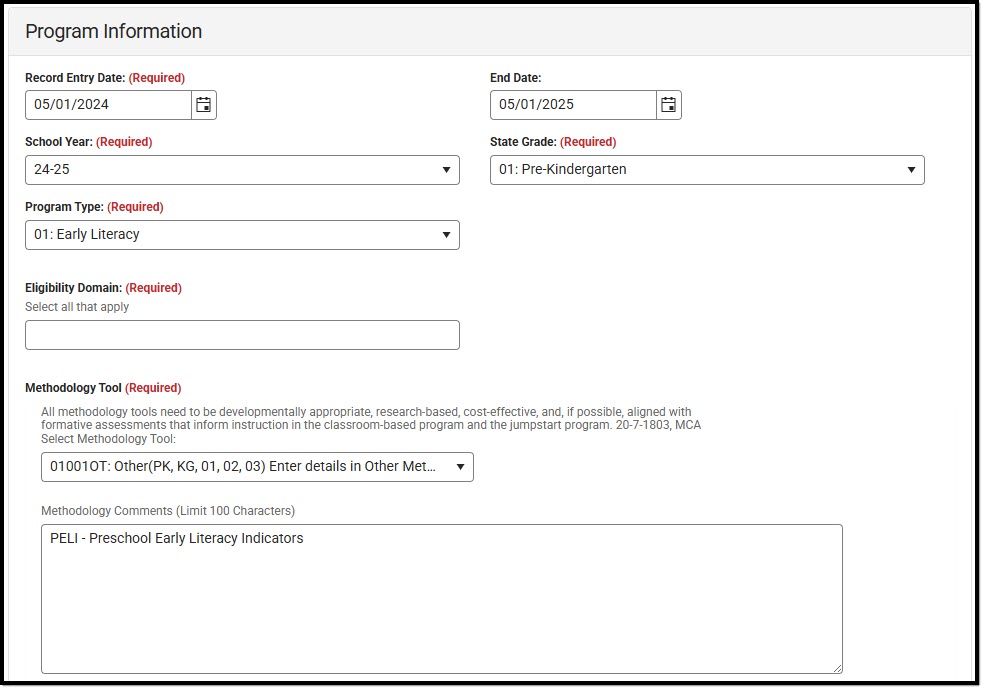Screen dimensions: 983x689
Task: Click the School Year label
Action: 59,142
